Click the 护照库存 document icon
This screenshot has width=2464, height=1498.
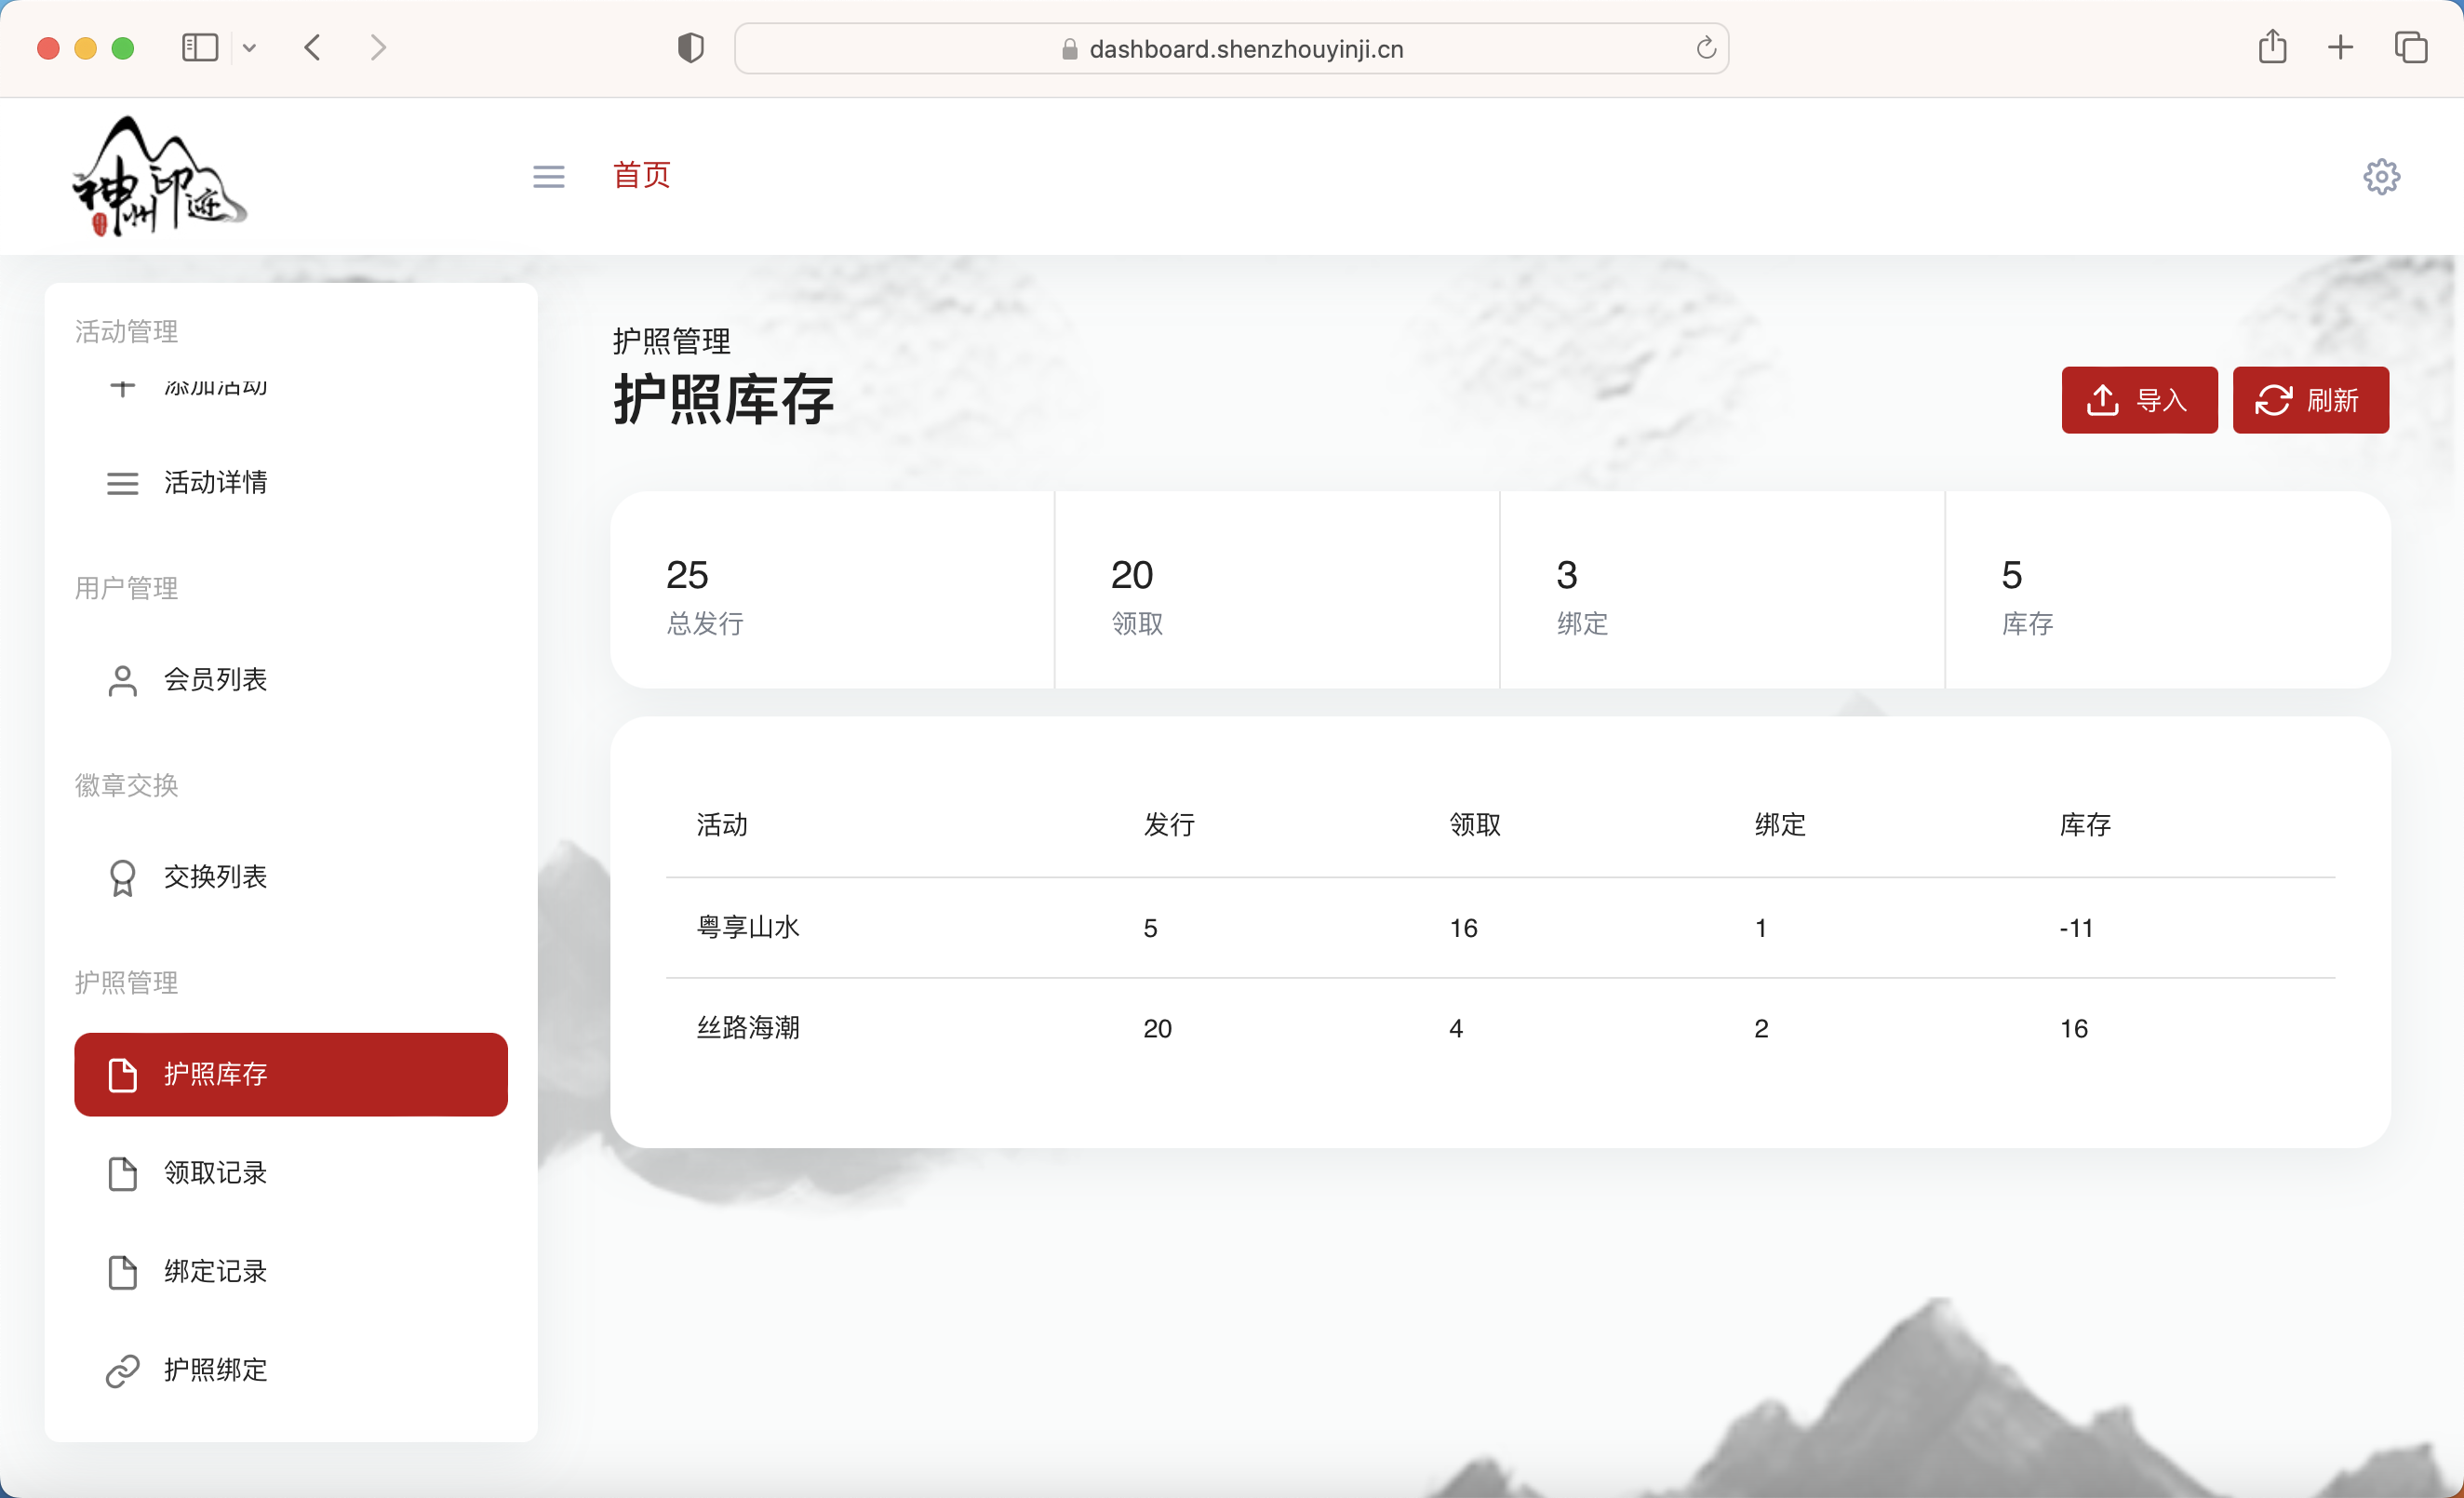[124, 1074]
